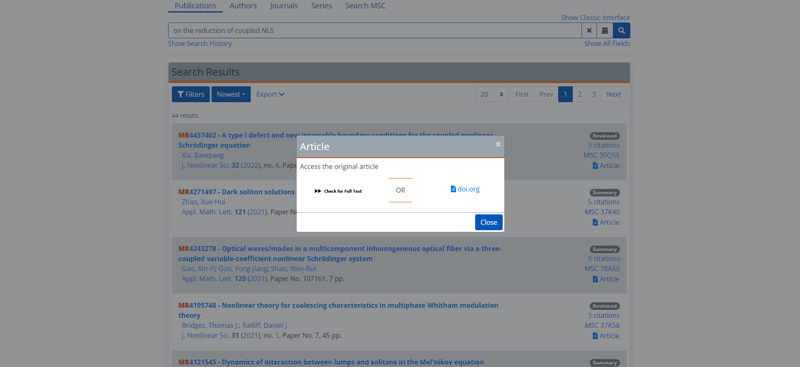Switch to the Search MSC tab

pyautogui.click(x=365, y=6)
